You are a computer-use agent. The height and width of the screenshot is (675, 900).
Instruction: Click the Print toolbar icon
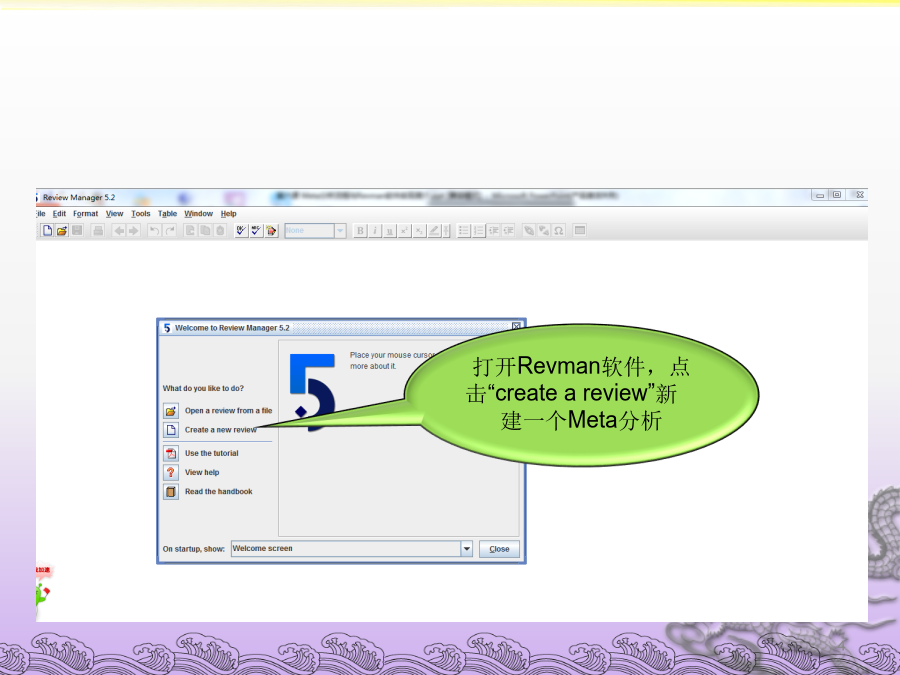pos(98,231)
